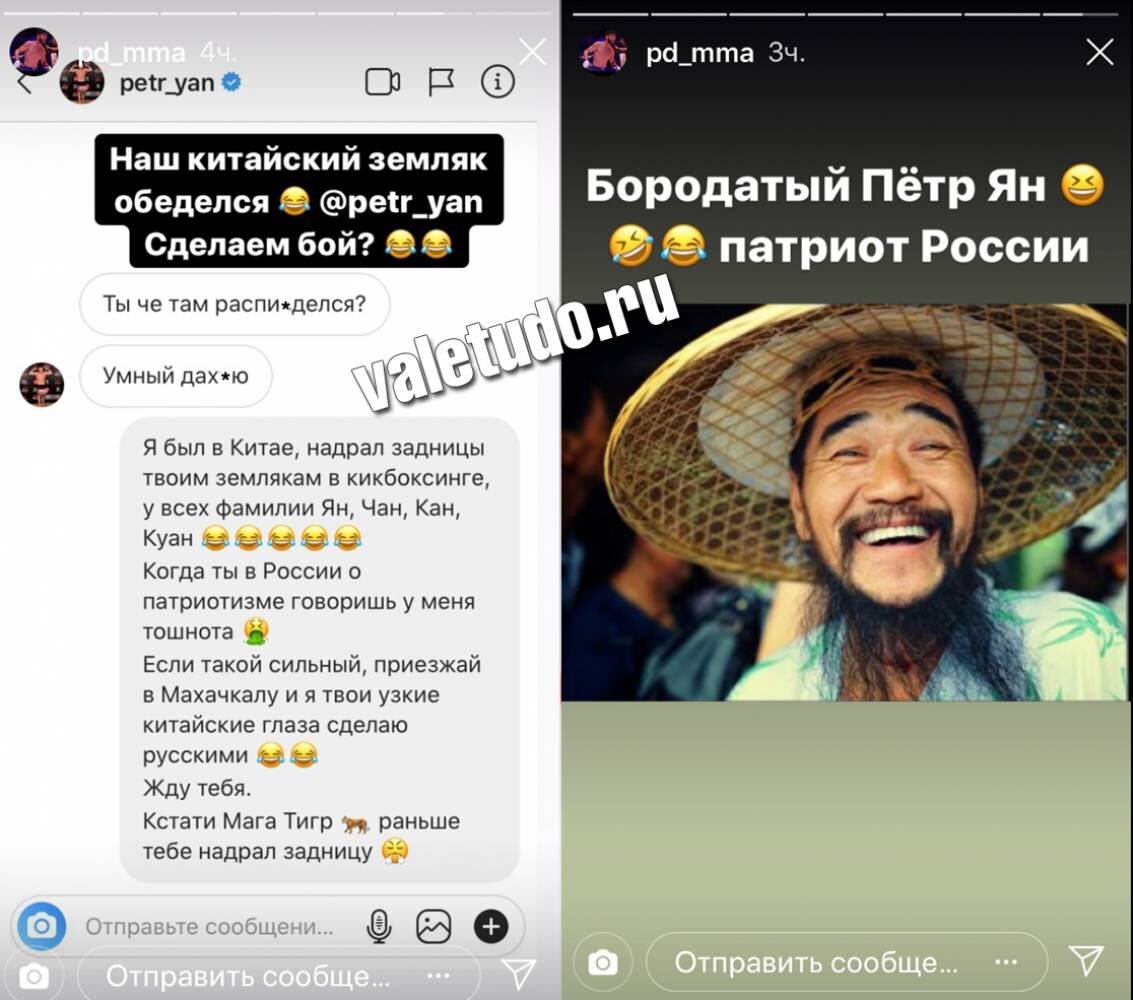Screen dimensions: 1133x1000
Task: Open the blue camera button in chat
Action: point(42,926)
